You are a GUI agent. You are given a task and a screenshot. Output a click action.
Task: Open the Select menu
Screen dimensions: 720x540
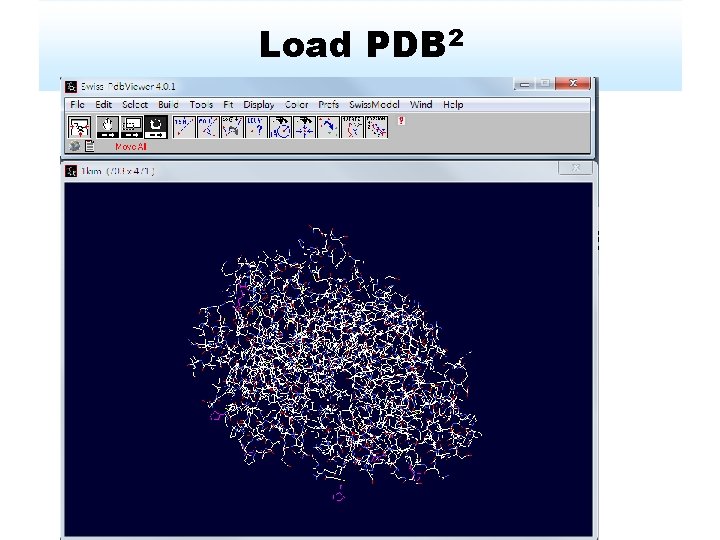point(135,105)
